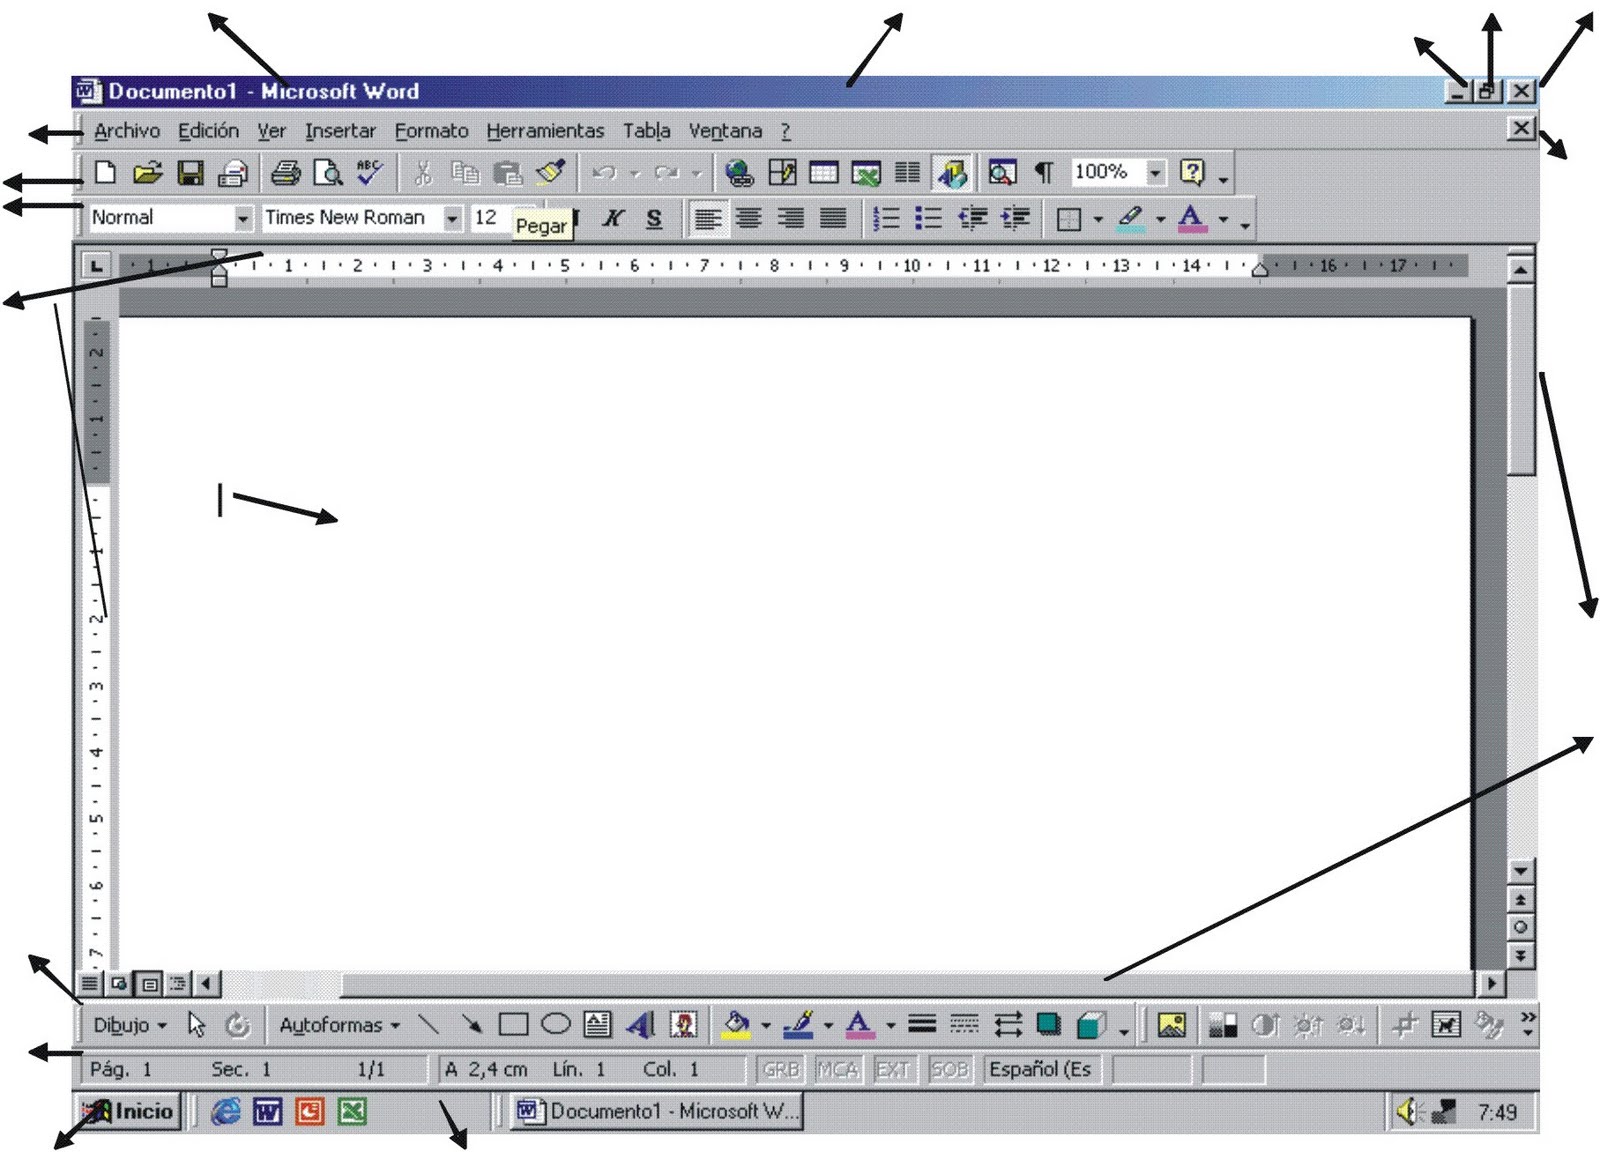Viewport: 1600px width, 1152px height.
Task: Toggle show/hide paragraph marks
Action: tap(1044, 173)
